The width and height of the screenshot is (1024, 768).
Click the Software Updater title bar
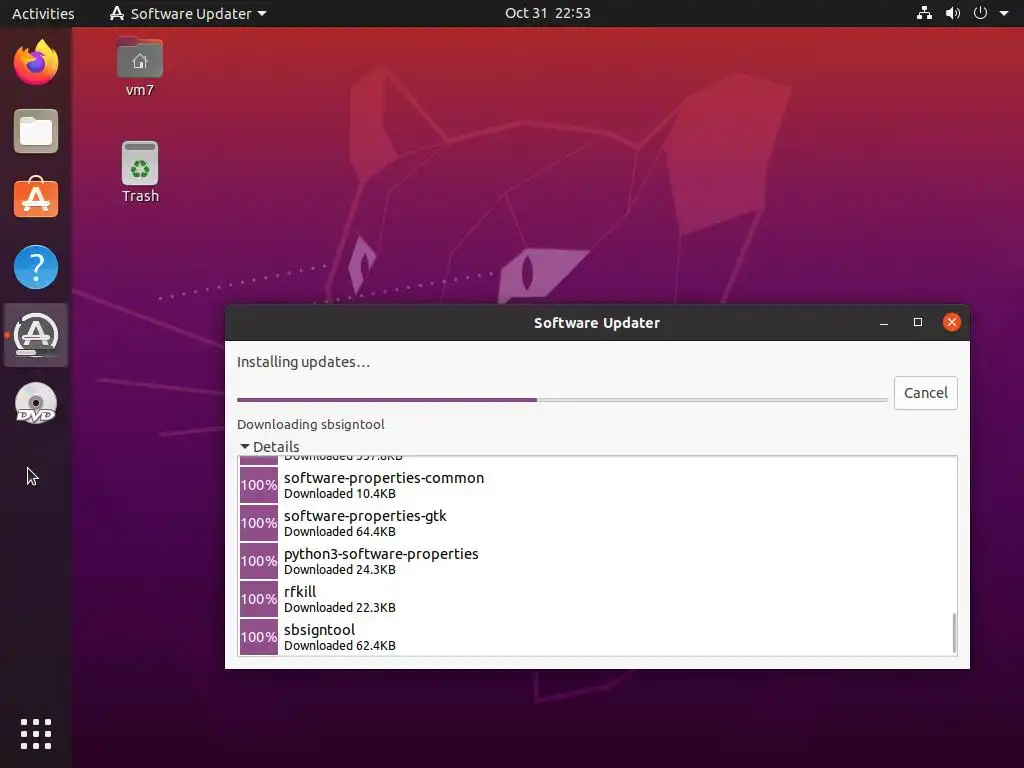(597, 323)
